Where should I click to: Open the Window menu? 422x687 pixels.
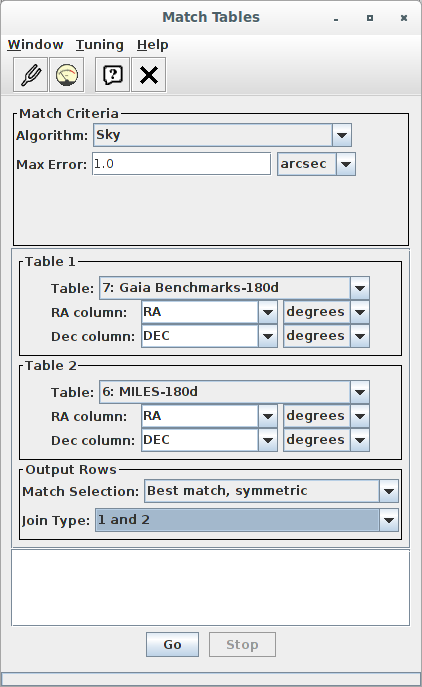click(35, 45)
